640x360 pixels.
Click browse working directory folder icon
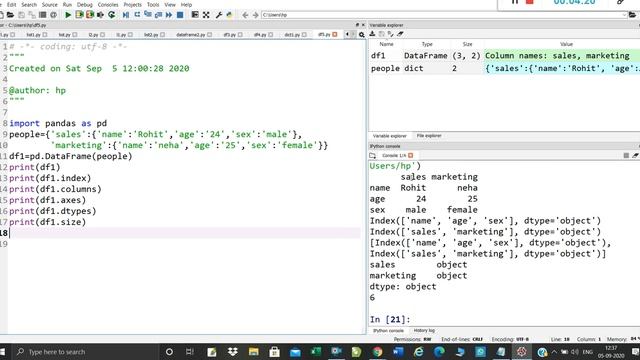coord(632,15)
